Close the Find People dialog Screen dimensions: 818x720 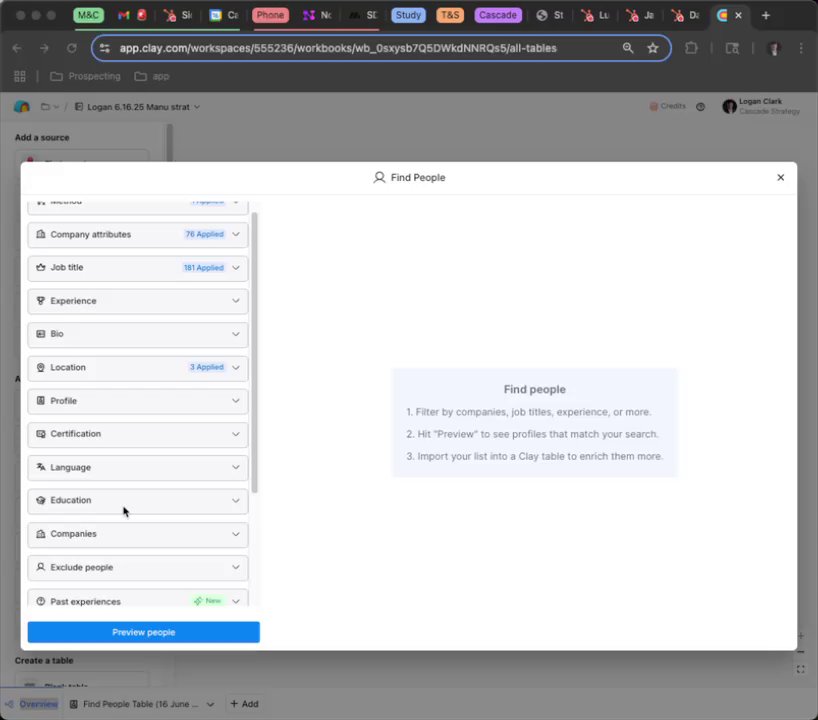pyautogui.click(x=780, y=177)
